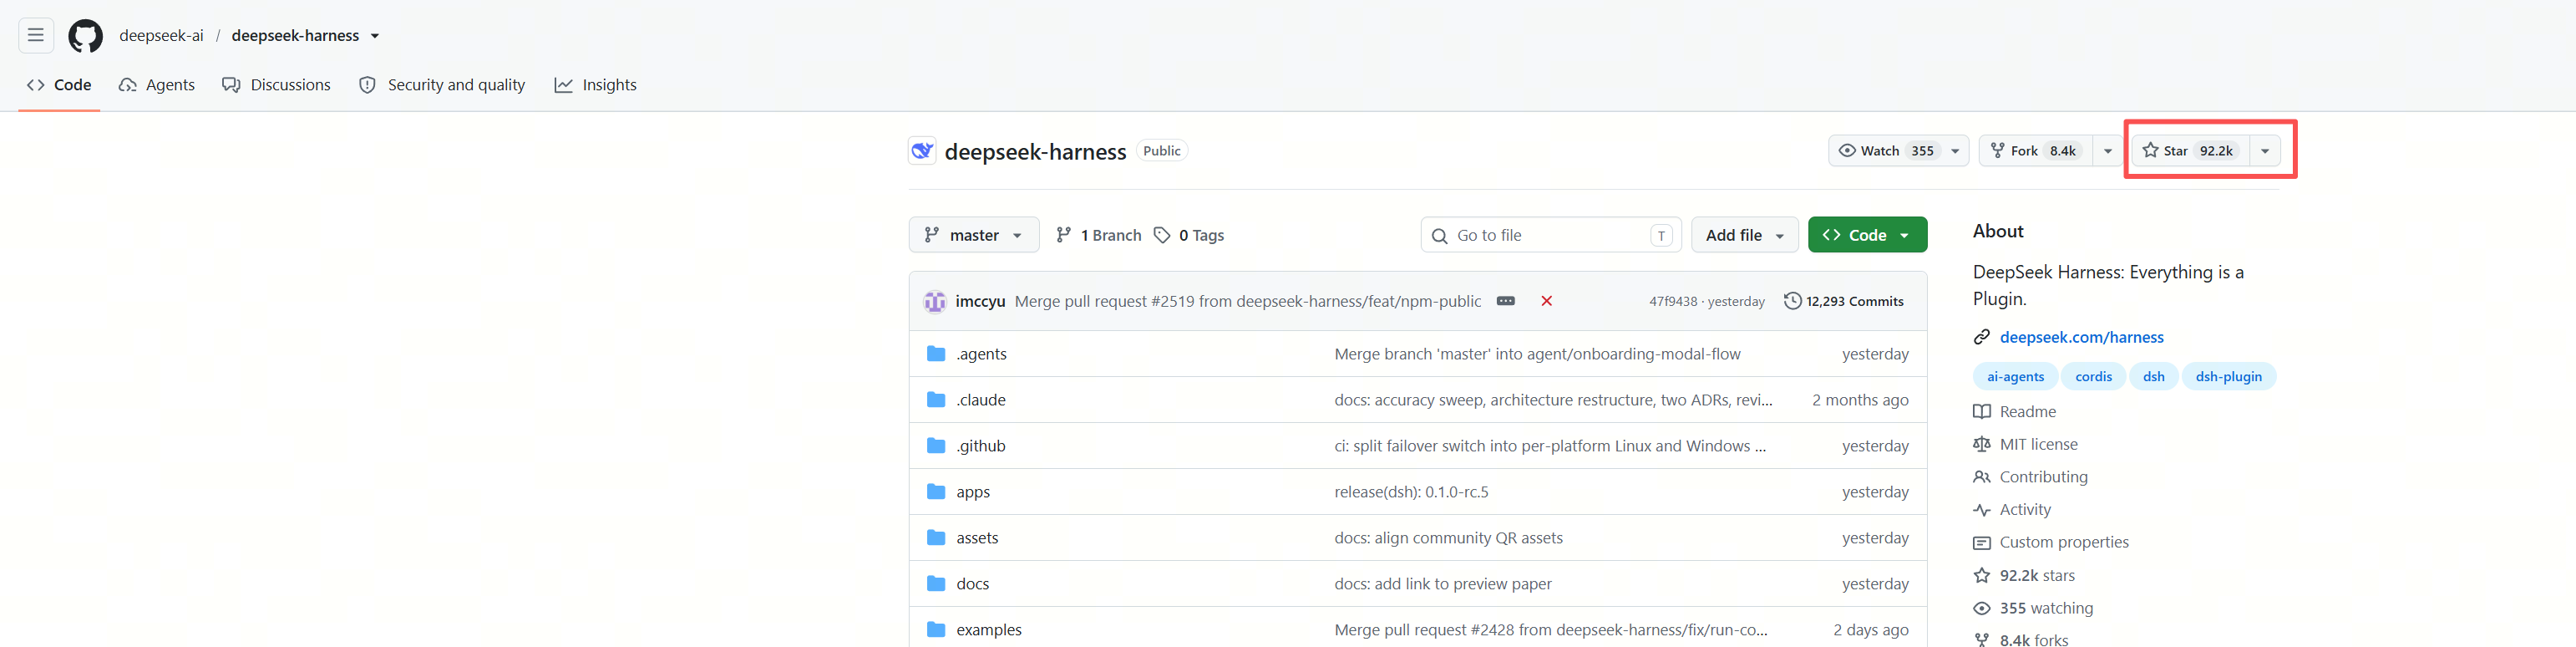Open commit 'docs: accuracy sweep, architecture restructure'

(x=1553, y=400)
